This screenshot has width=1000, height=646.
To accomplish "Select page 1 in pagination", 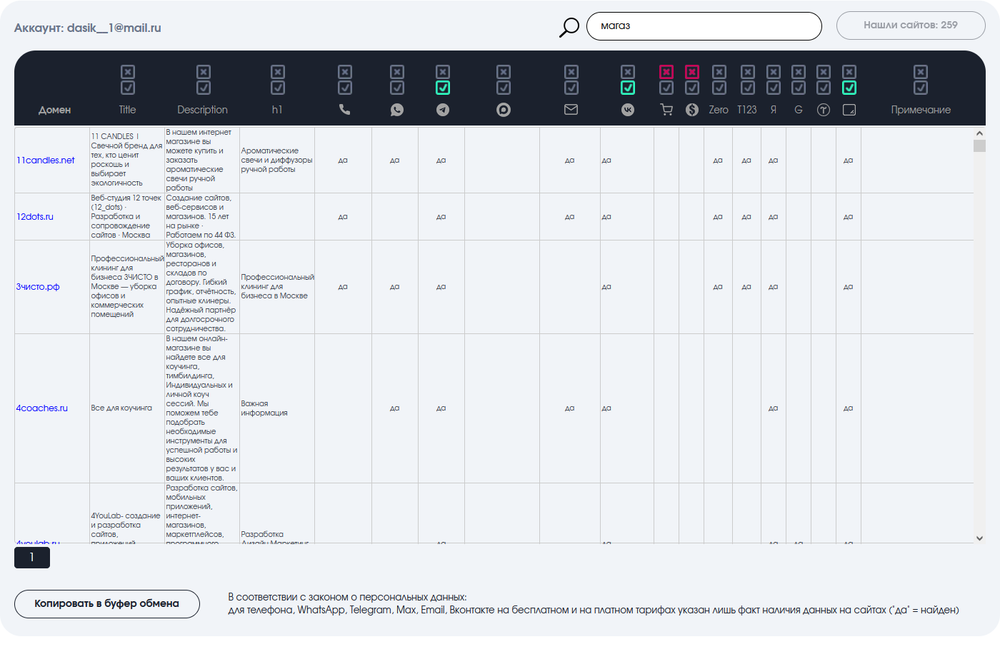I will pos(32,557).
